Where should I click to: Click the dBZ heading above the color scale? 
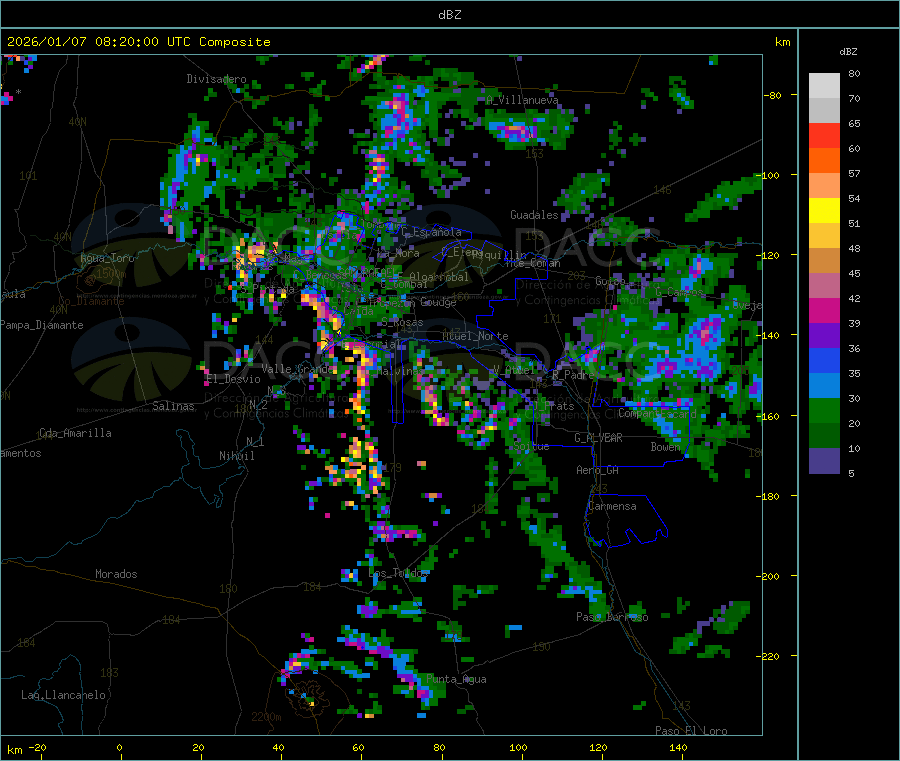point(848,52)
